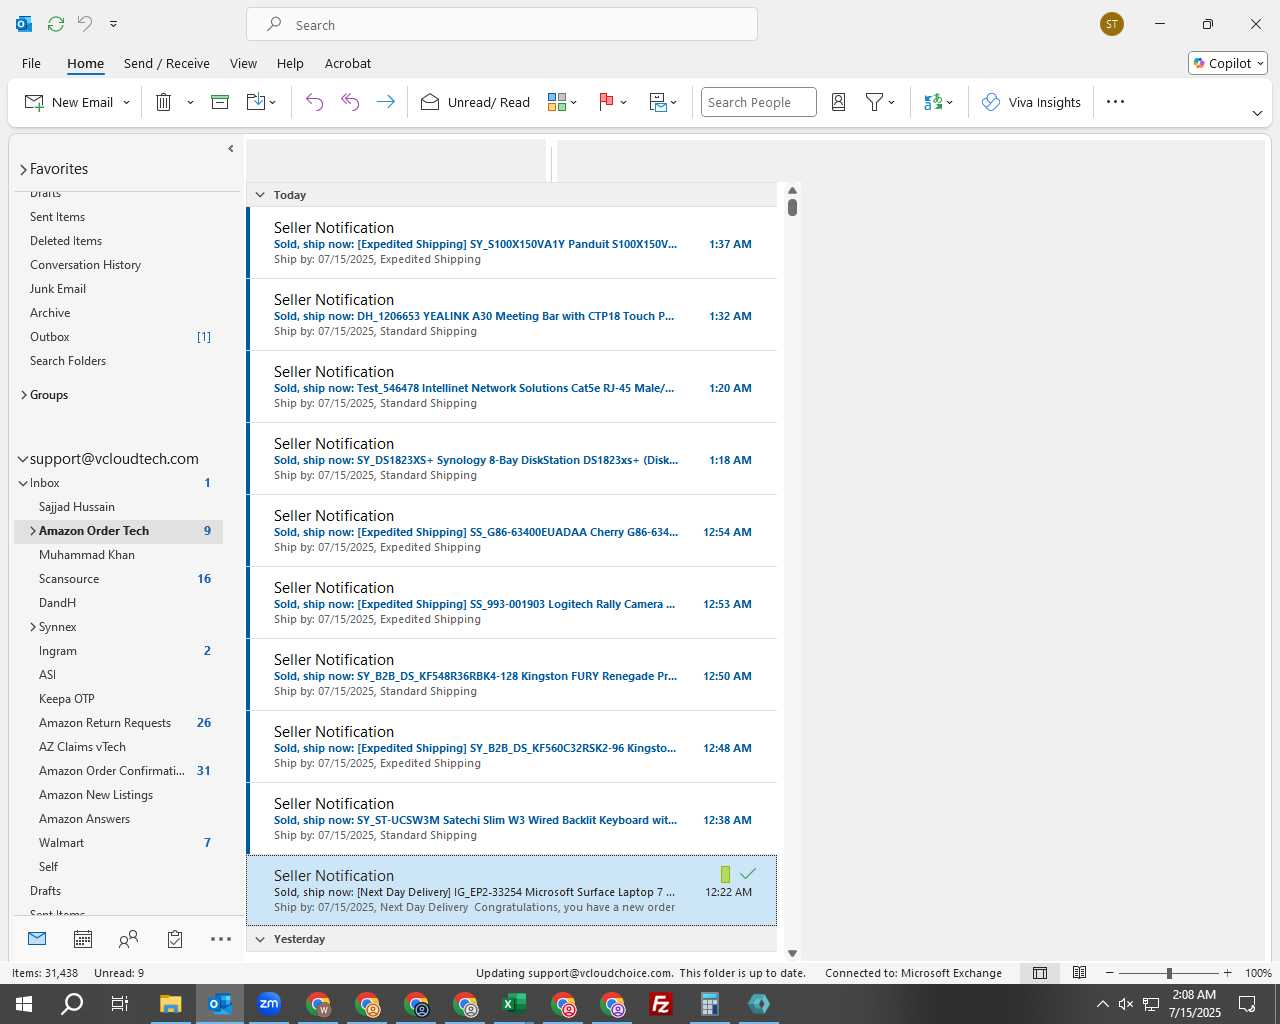Open Viva Insights button
Image resolution: width=1280 pixels, height=1024 pixels.
pyautogui.click(x=1031, y=102)
